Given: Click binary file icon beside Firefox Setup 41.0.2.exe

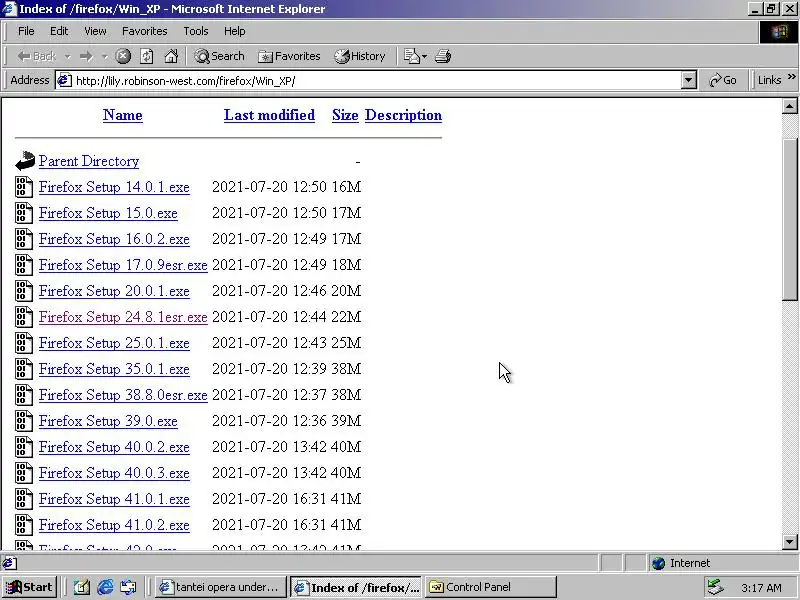Looking at the screenshot, I should tap(23, 525).
